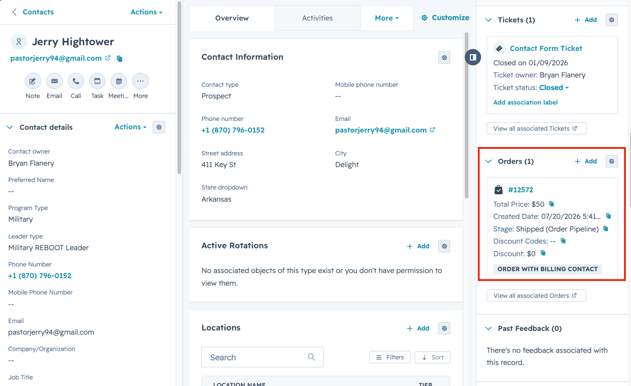Collapse the right sidebar panel toggle

(473, 57)
